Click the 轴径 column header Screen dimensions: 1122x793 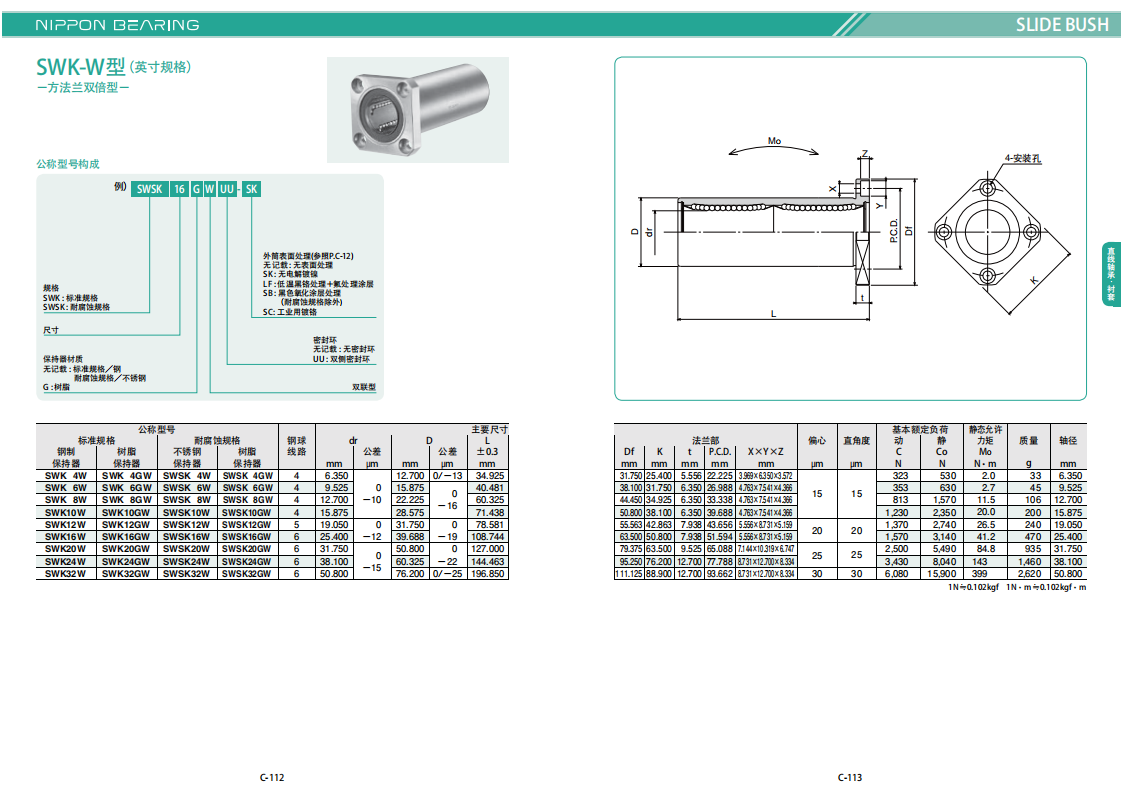pyautogui.click(x=1068, y=440)
